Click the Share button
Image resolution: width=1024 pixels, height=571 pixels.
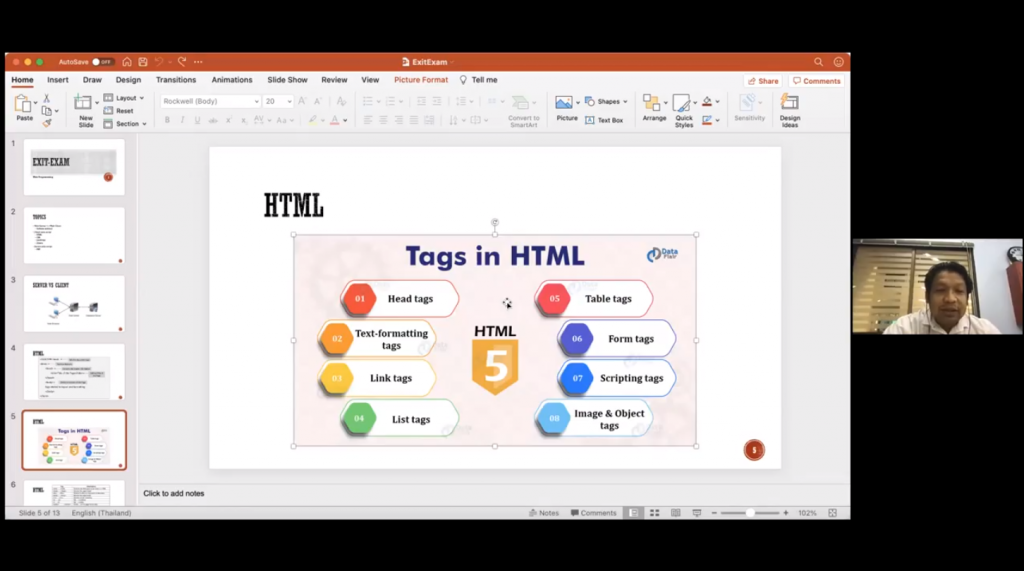(x=763, y=81)
